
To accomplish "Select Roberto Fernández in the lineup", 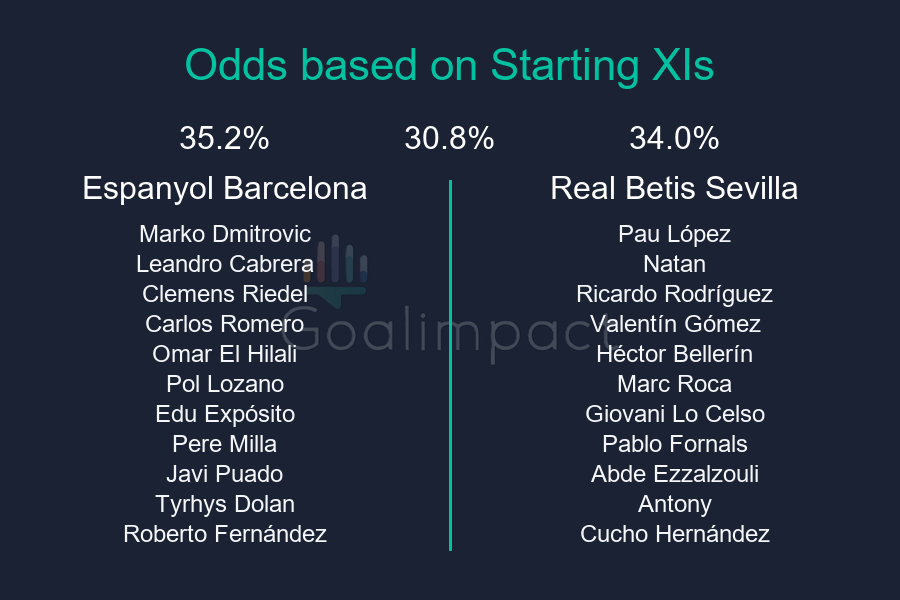I will [x=225, y=534].
